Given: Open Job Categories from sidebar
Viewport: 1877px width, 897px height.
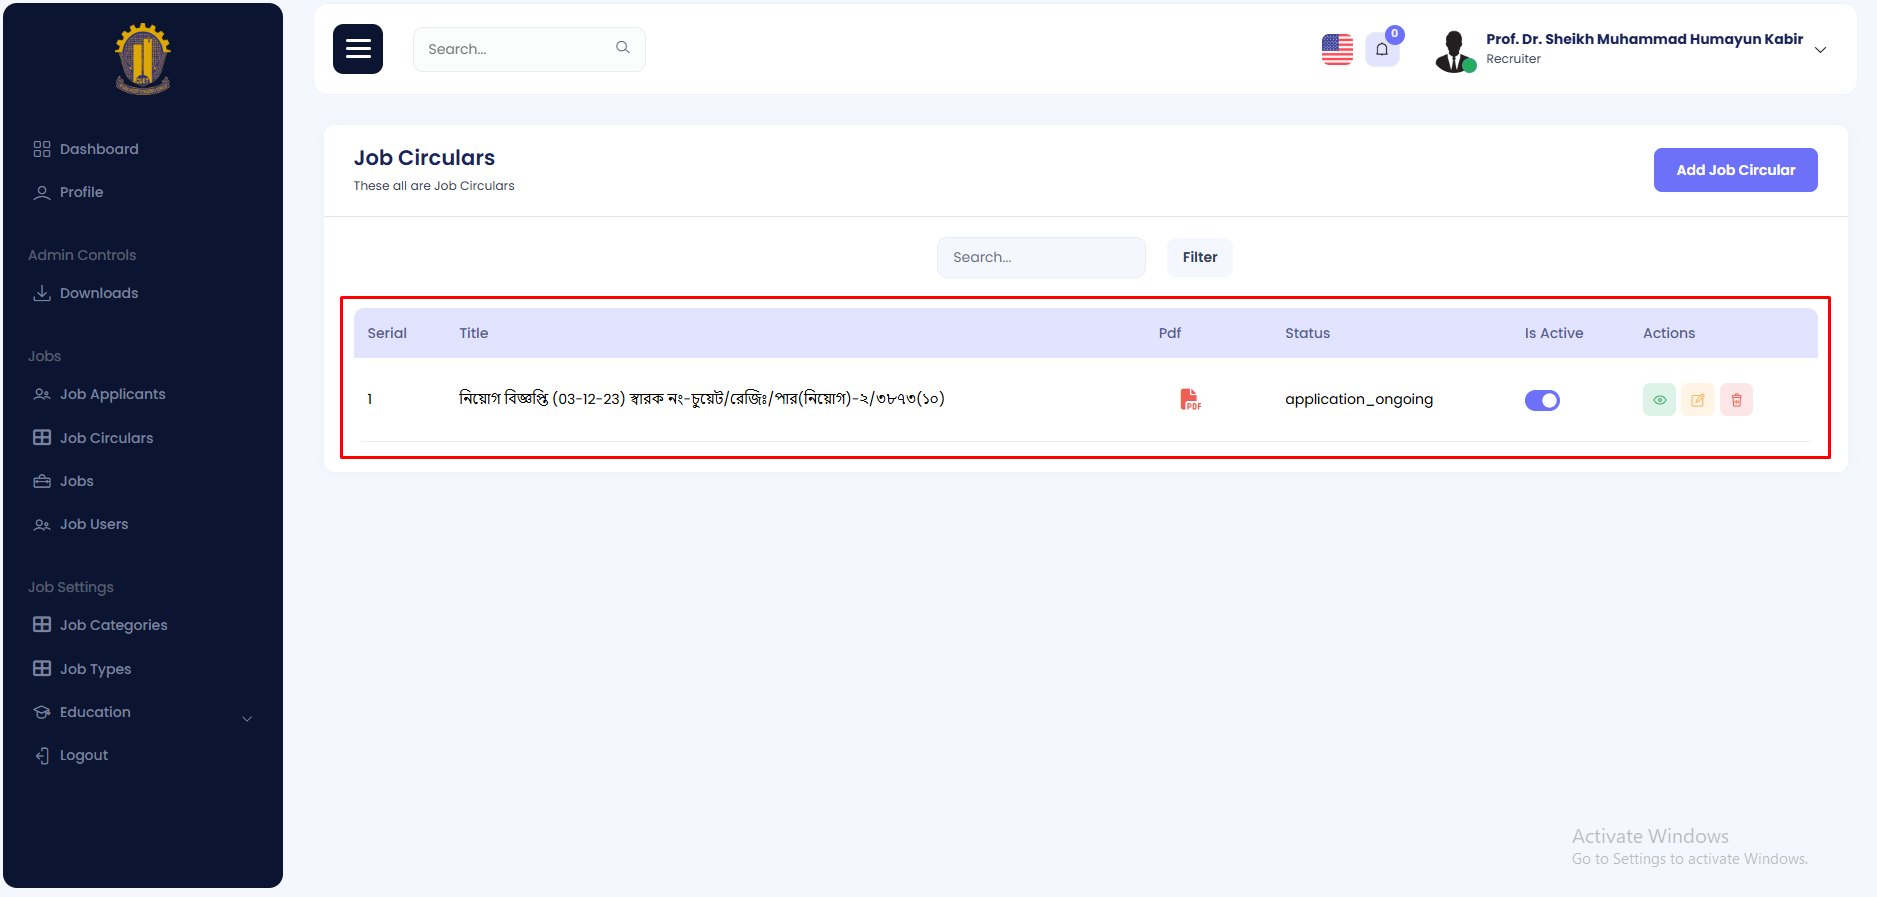Looking at the screenshot, I should [113, 625].
